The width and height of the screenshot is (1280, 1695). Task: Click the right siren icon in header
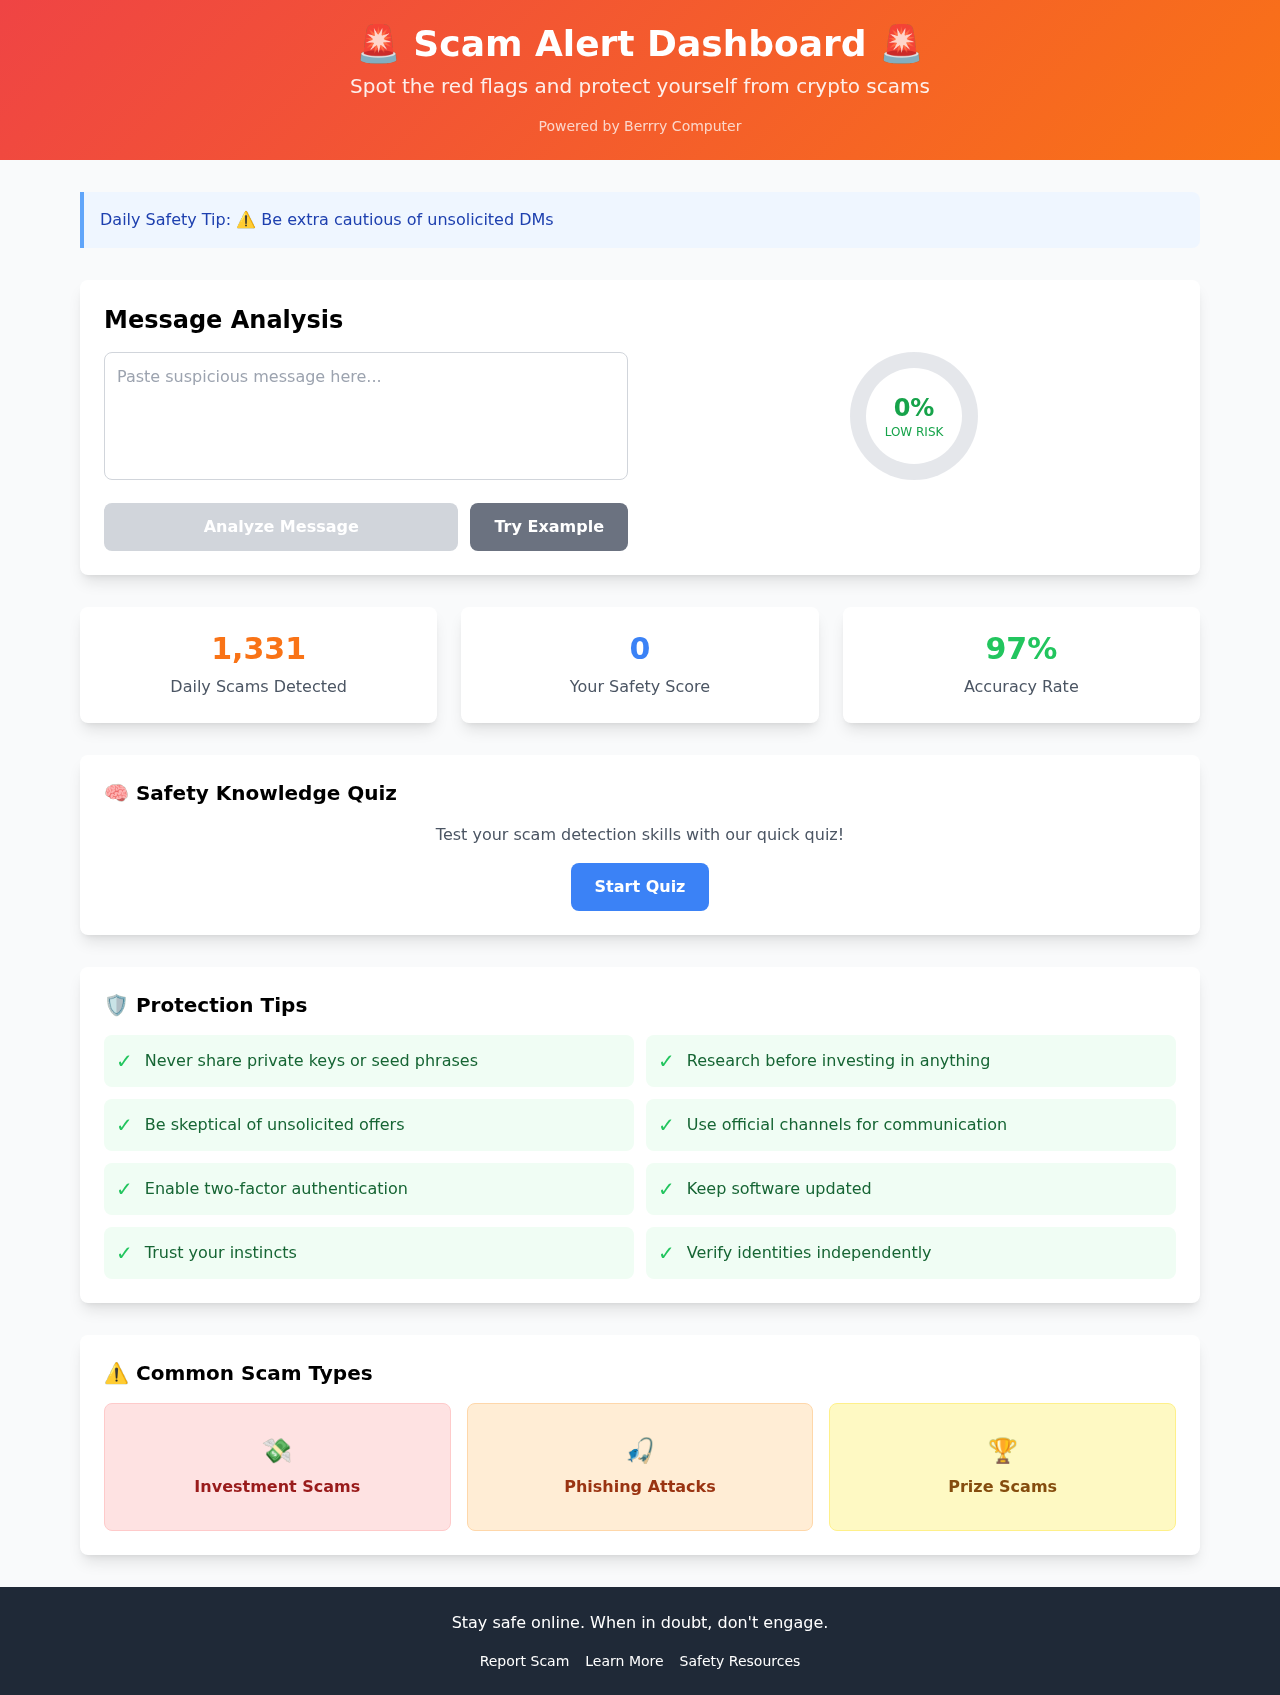[901, 44]
